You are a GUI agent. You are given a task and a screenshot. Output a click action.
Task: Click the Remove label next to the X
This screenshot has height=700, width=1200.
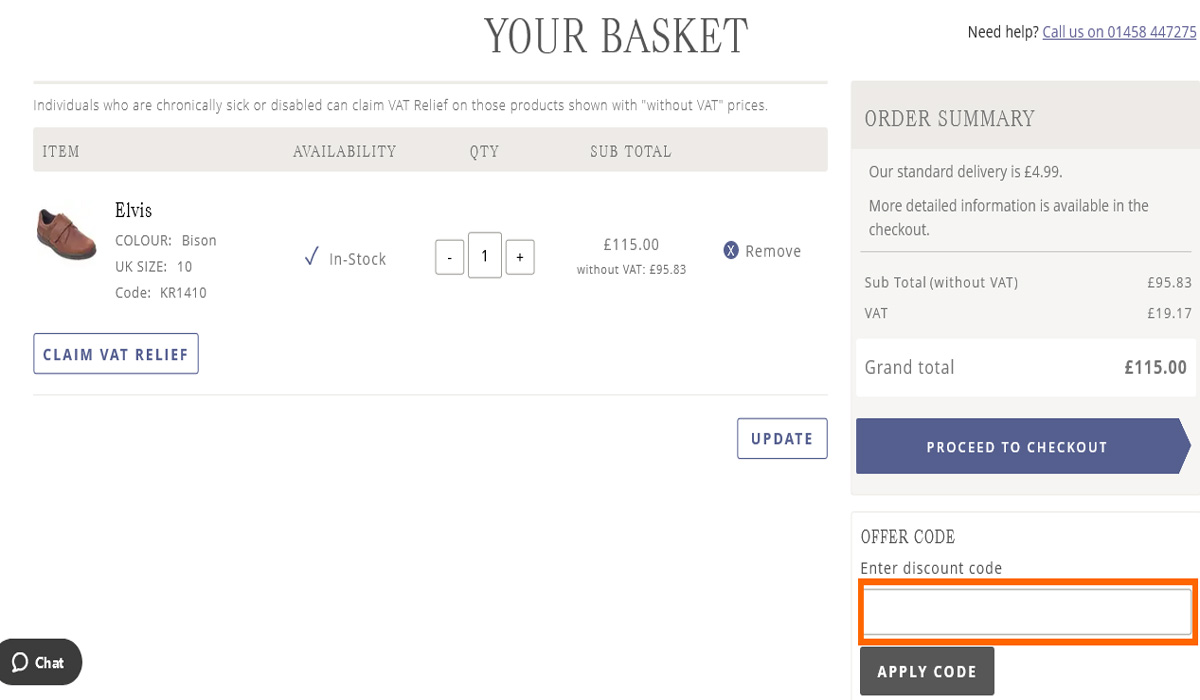click(774, 251)
